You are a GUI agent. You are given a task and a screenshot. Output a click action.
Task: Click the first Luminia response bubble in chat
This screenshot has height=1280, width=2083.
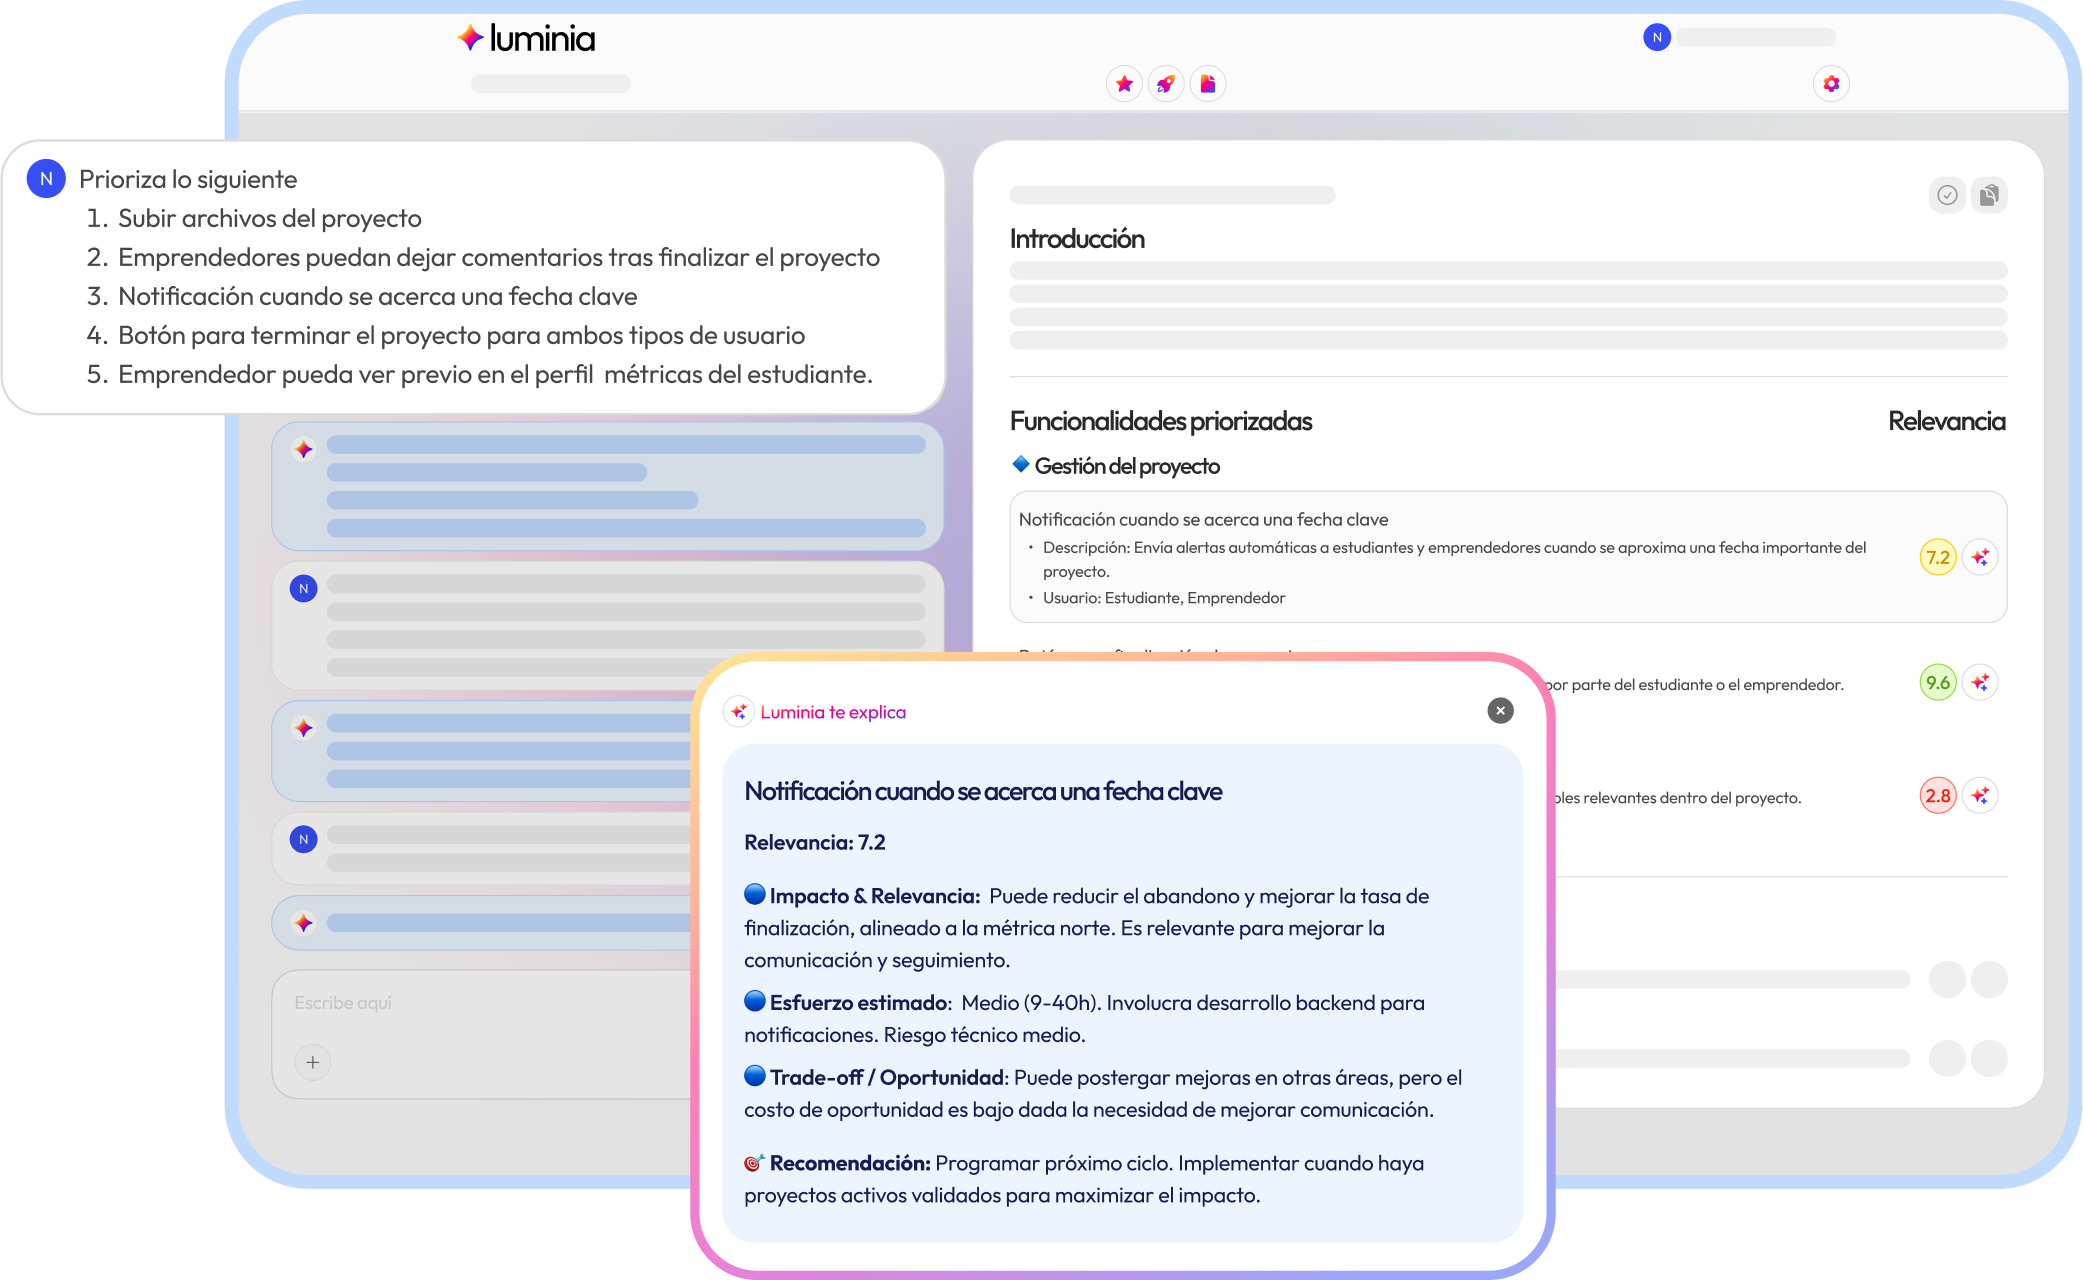point(608,487)
